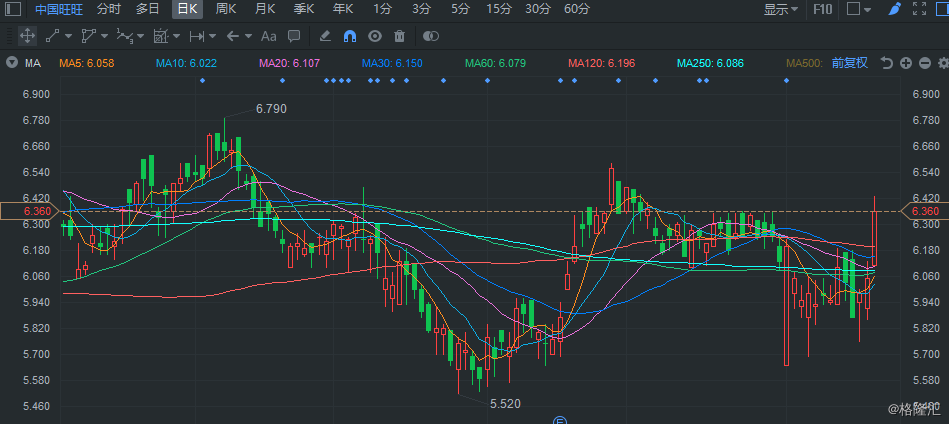Viewport: 949px width, 424px height.
Task: Delete drawings with the trash icon
Action: click(400, 36)
